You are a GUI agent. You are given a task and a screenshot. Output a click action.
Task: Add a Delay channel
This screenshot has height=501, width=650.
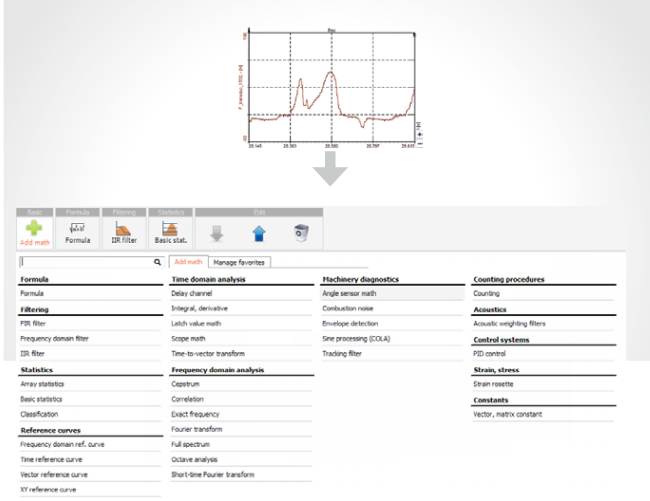point(241,293)
